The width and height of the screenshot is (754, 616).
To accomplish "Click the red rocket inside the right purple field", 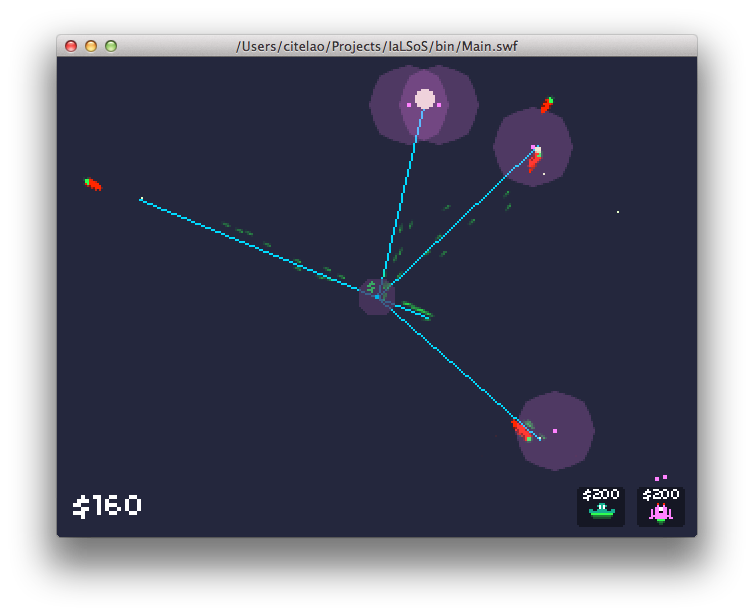I will click(x=534, y=160).
